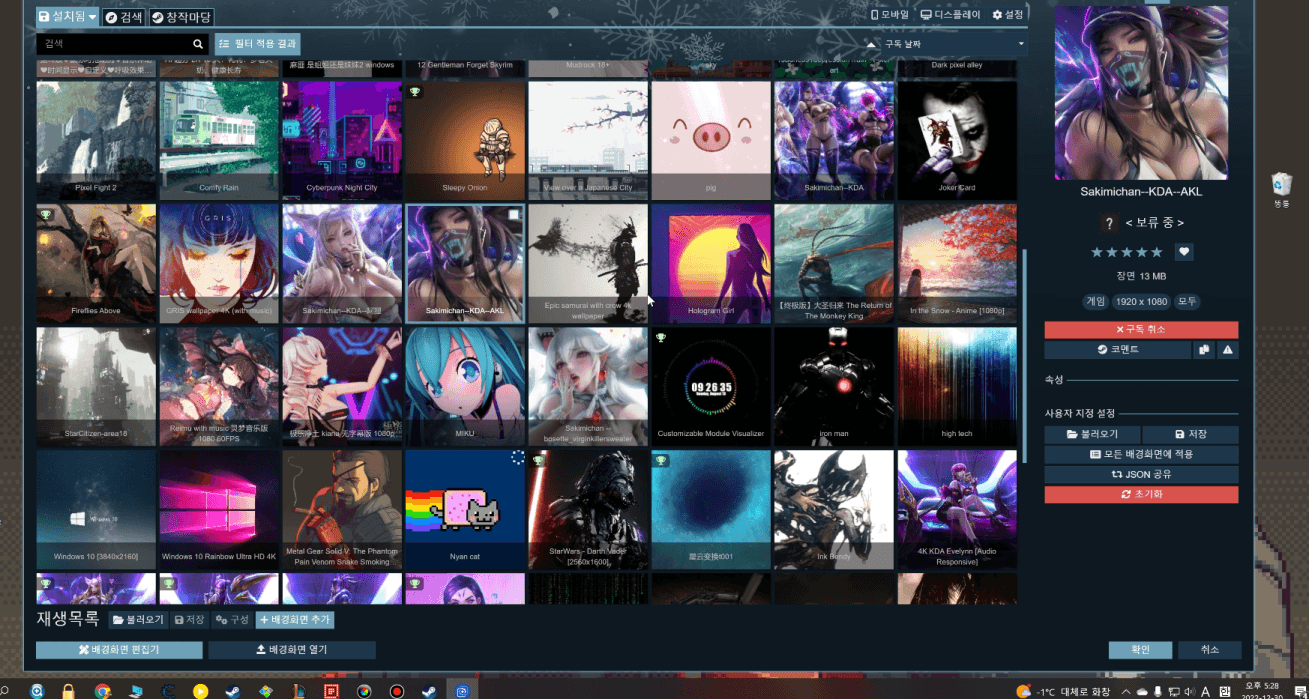Click the 배경화면 추가 add button
The width and height of the screenshot is (1309, 699).
[x=294, y=620]
